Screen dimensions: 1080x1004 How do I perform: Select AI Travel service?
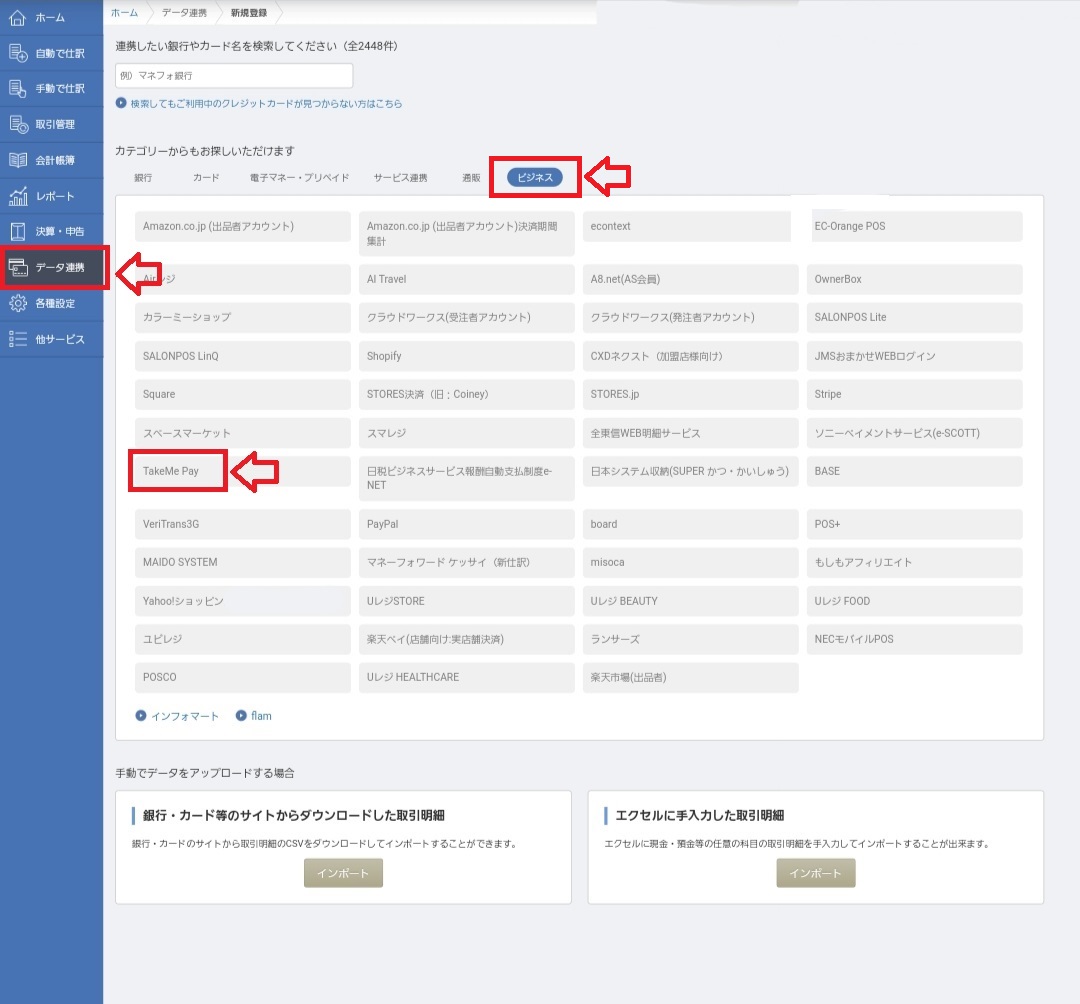pyautogui.click(x=466, y=280)
